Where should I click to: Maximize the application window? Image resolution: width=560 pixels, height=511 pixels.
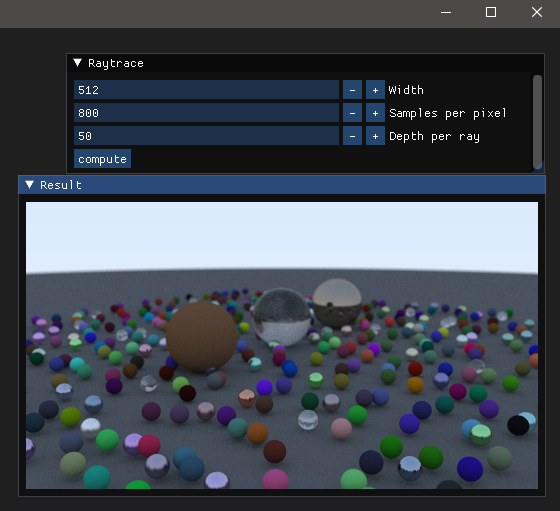[491, 12]
